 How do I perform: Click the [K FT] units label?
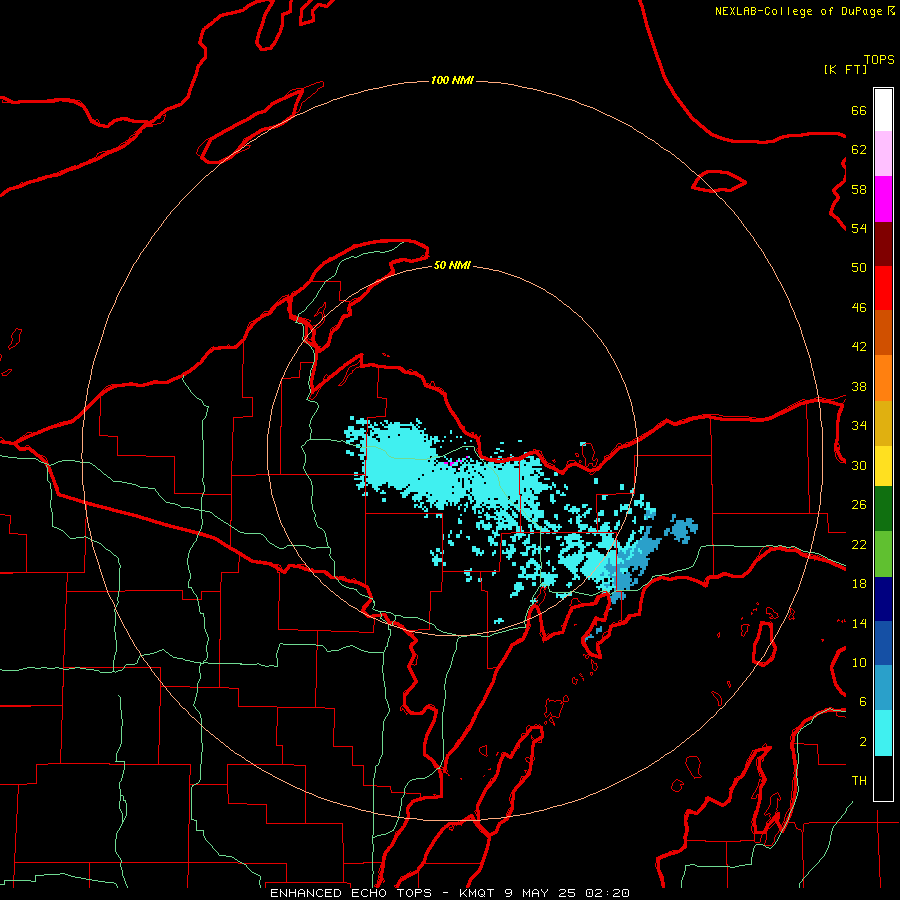[x=845, y=69]
